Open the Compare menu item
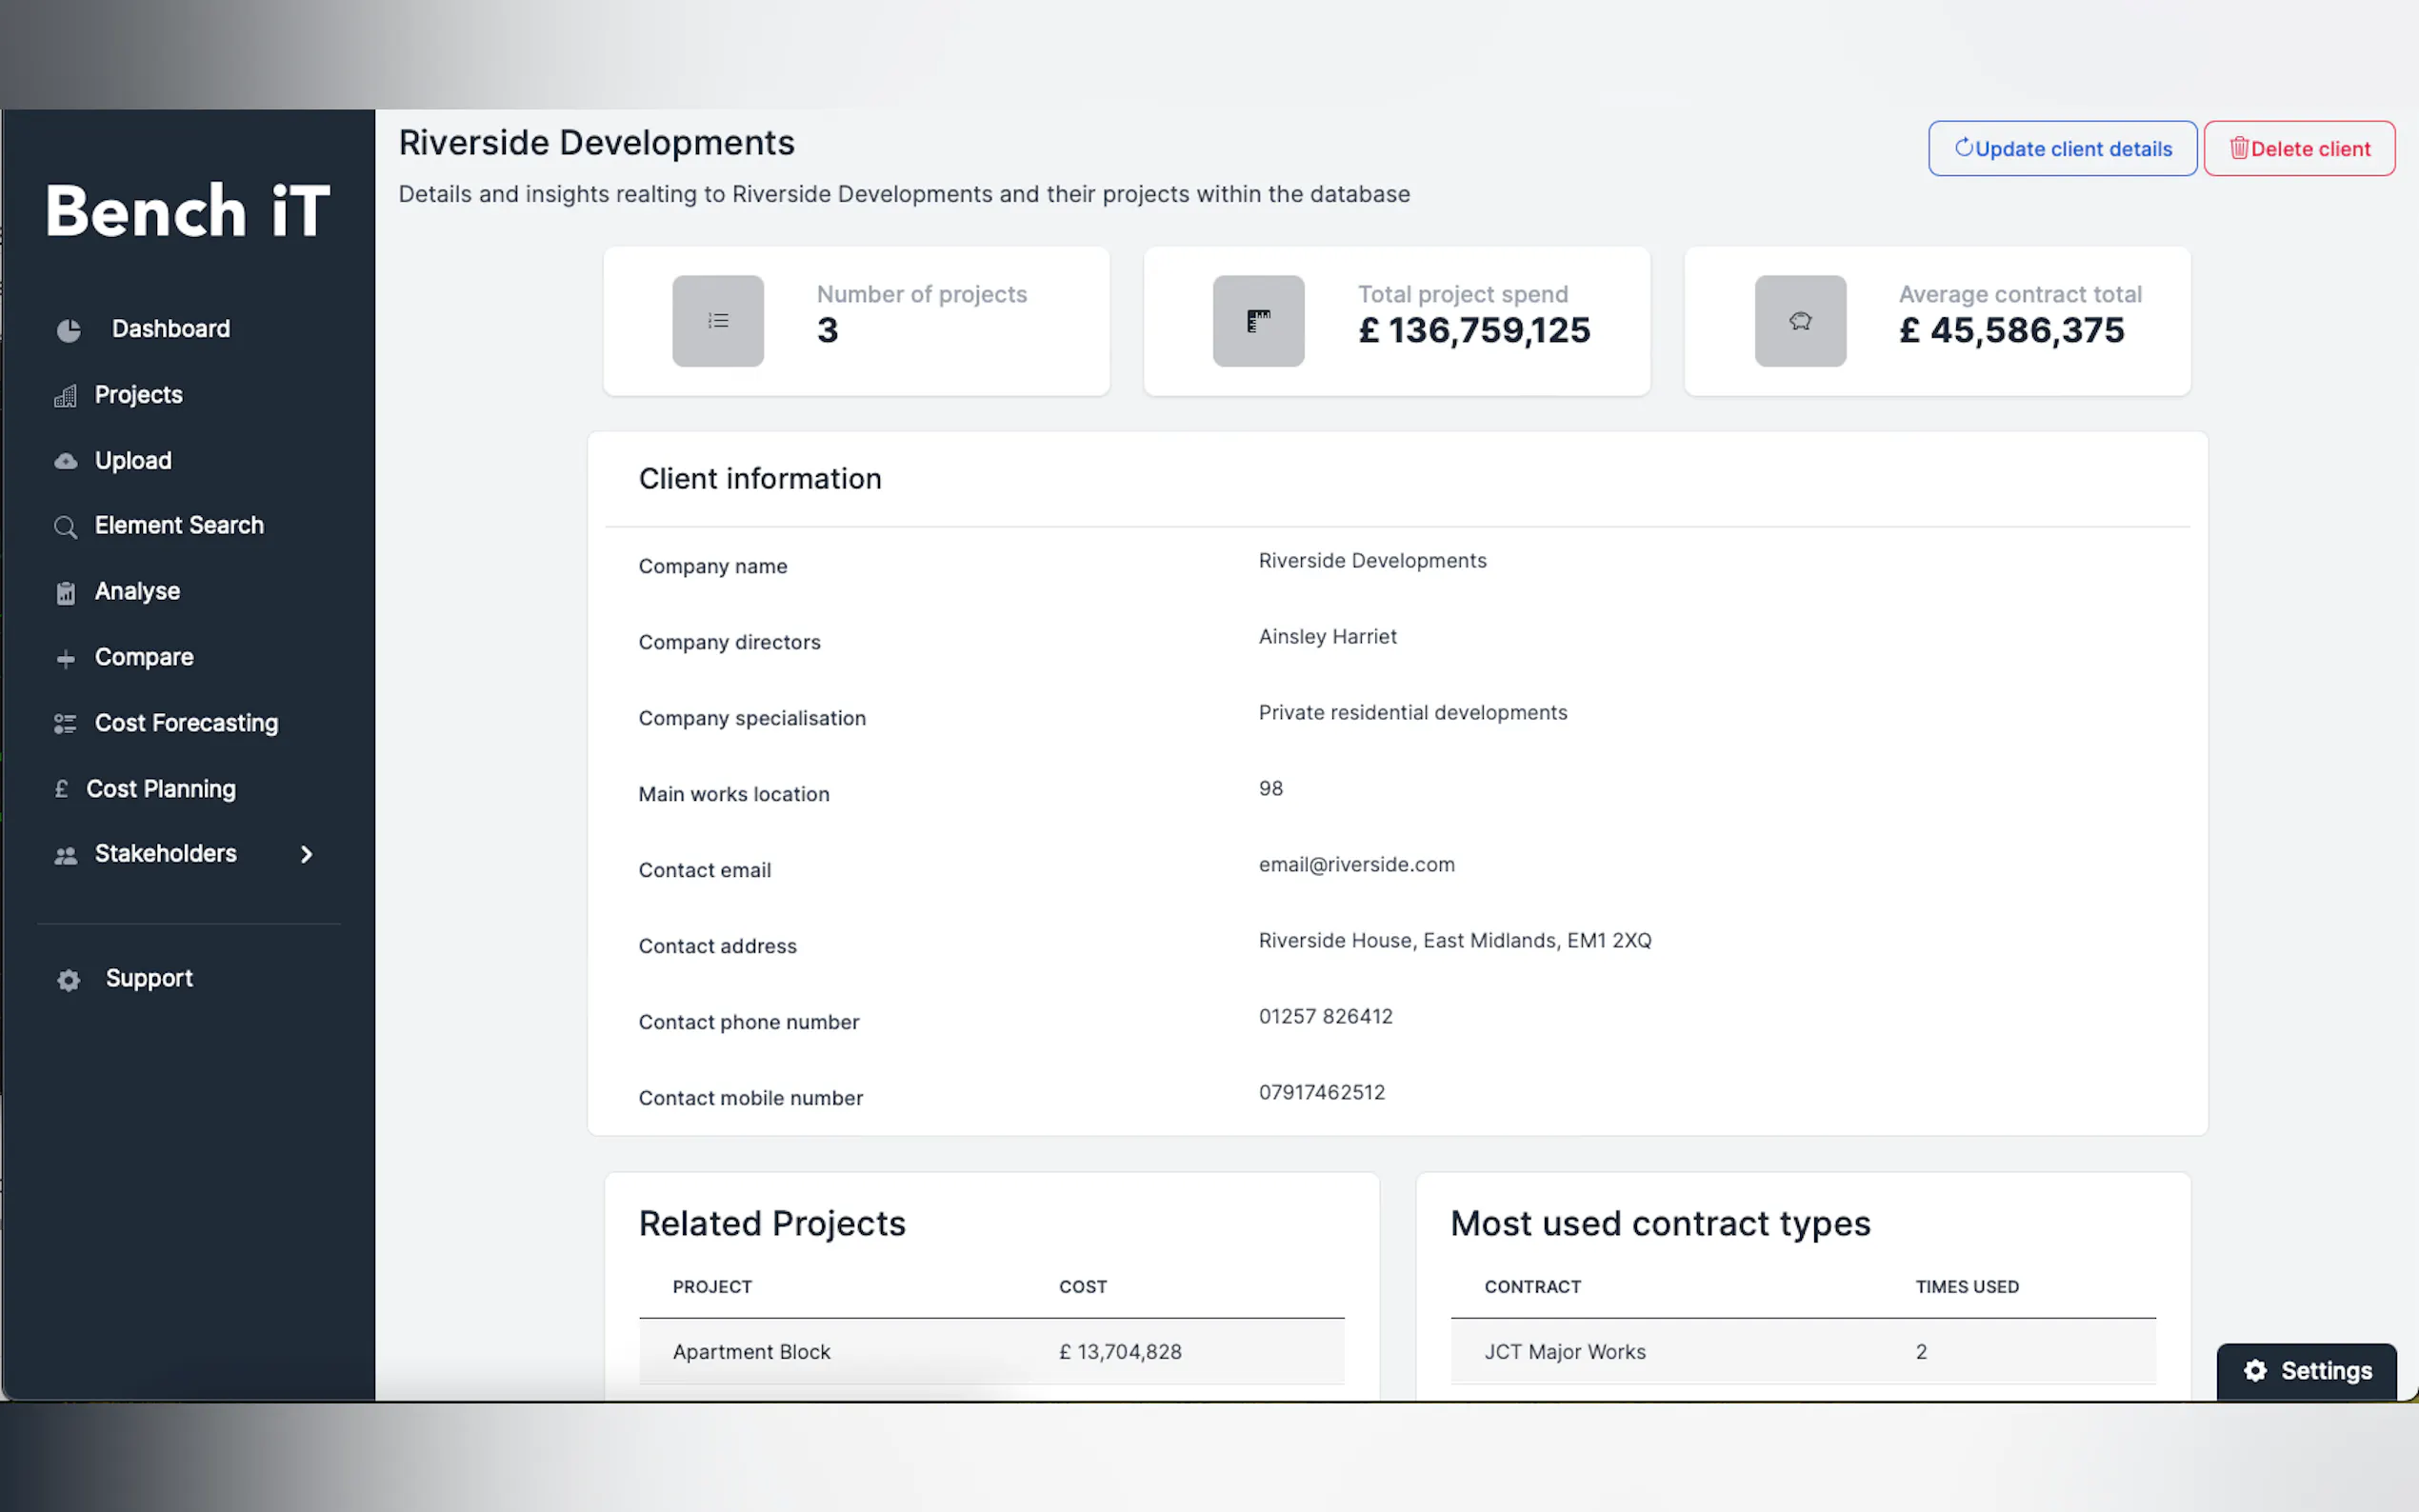 click(x=144, y=657)
